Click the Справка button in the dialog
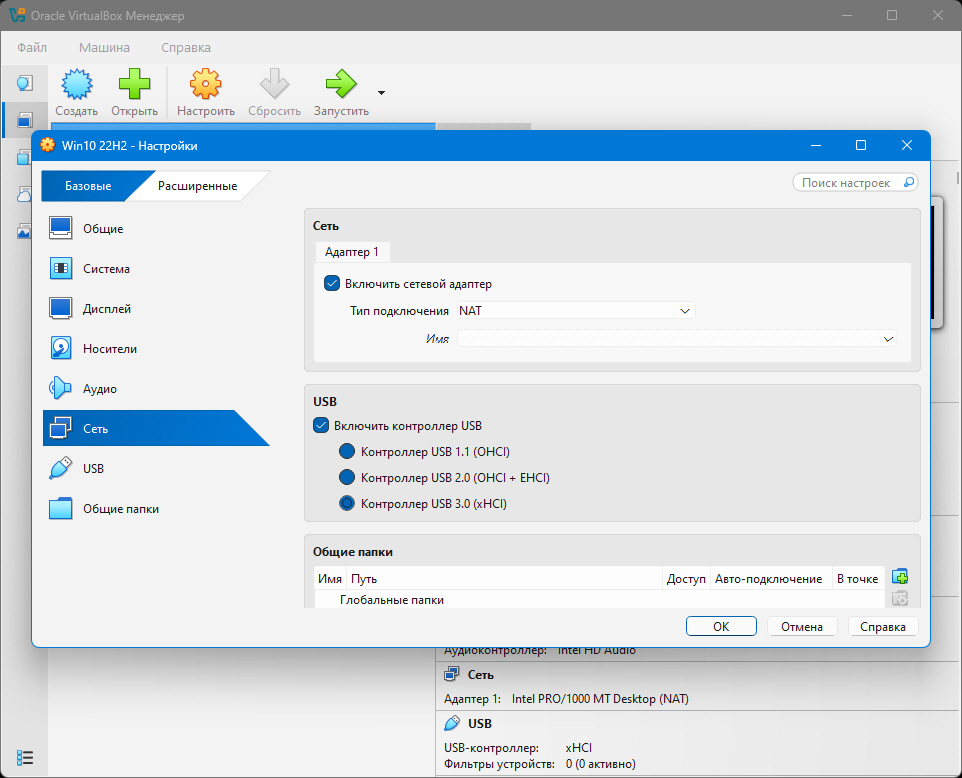 [883, 626]
